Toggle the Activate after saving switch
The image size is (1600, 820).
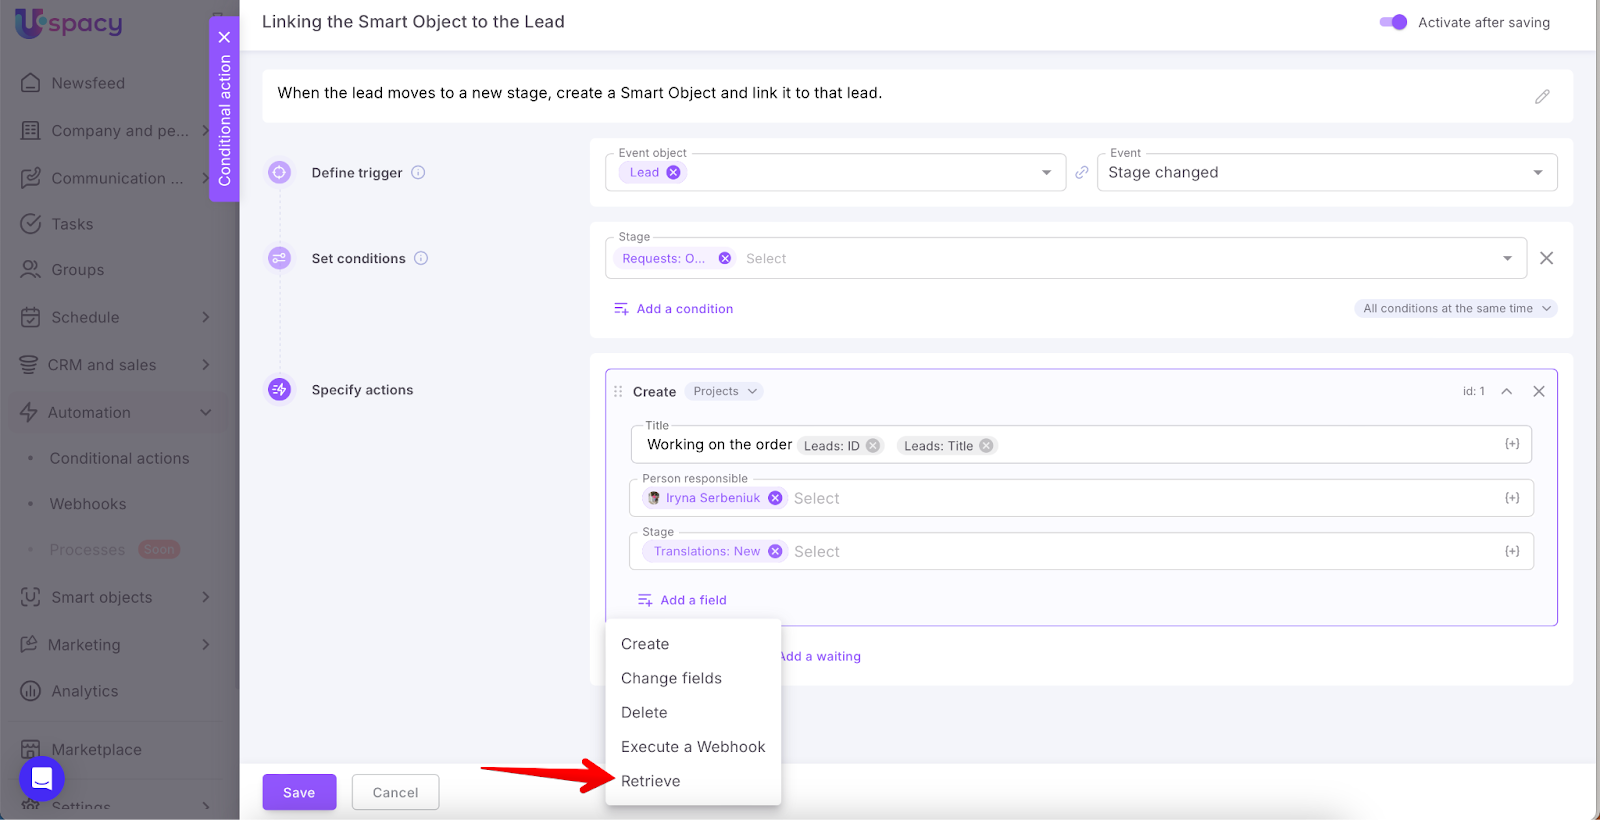pos(1393,22)
